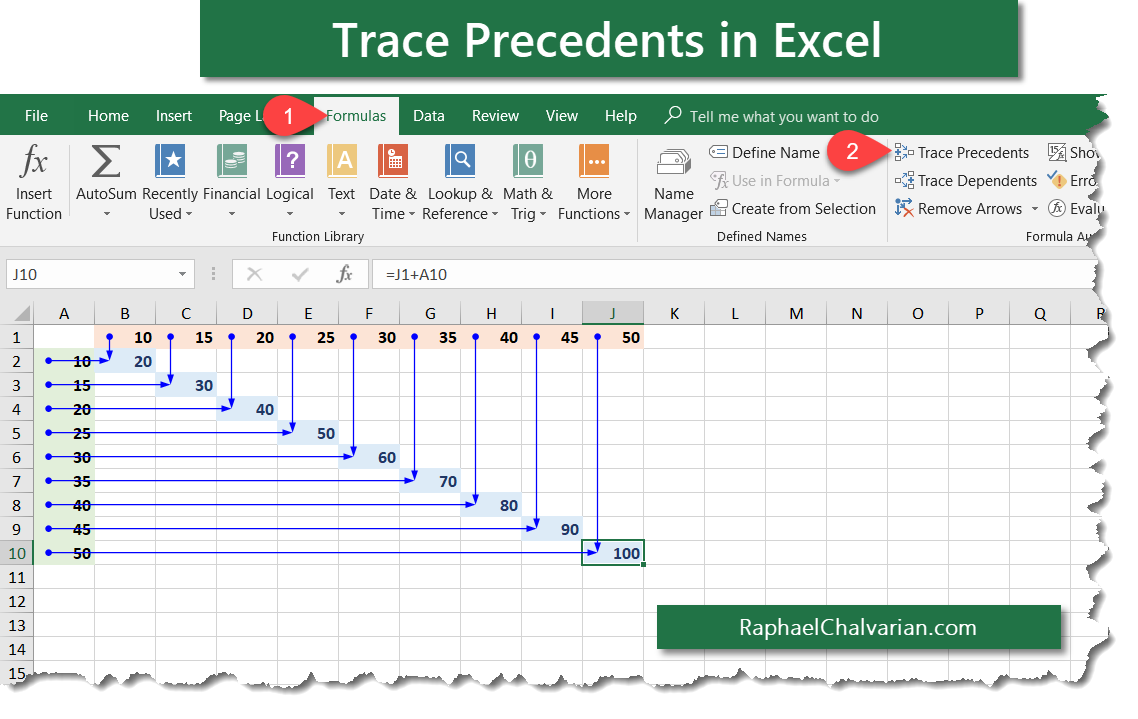
Task: Click the Select All corner triangle
Action: pyautogui.click(x=22, y=313)
